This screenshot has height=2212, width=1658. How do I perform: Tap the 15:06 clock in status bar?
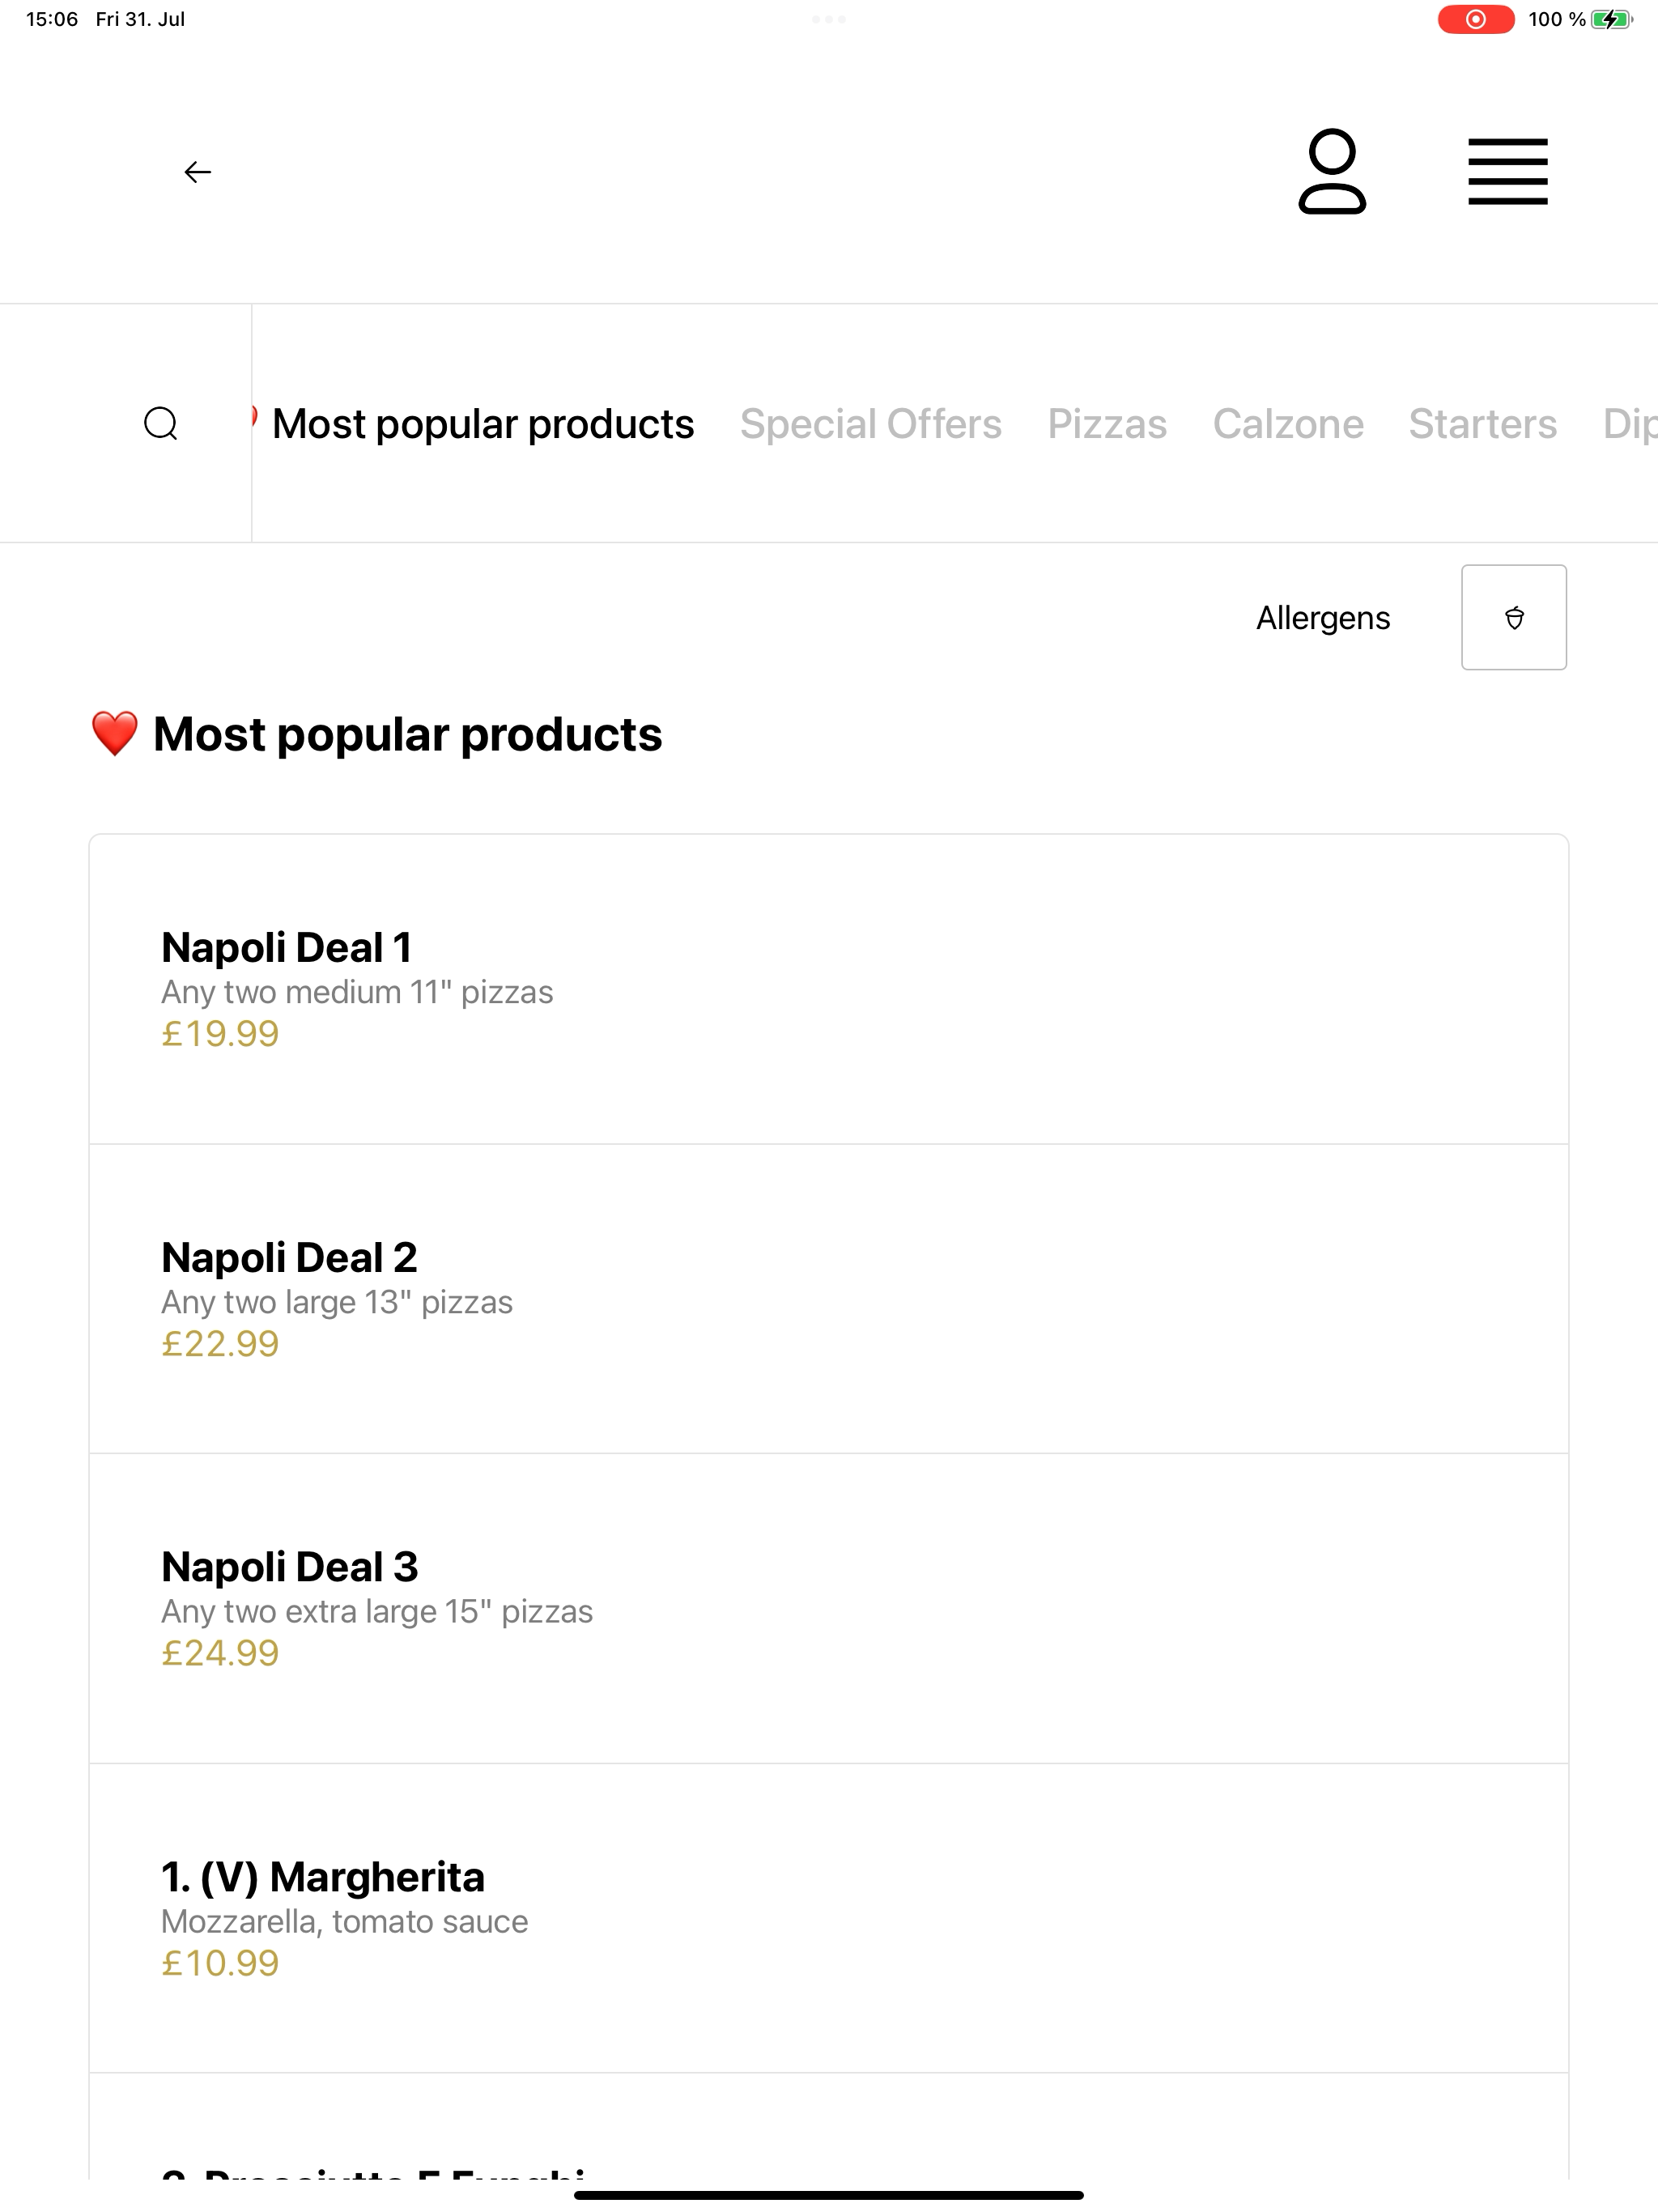52,19
